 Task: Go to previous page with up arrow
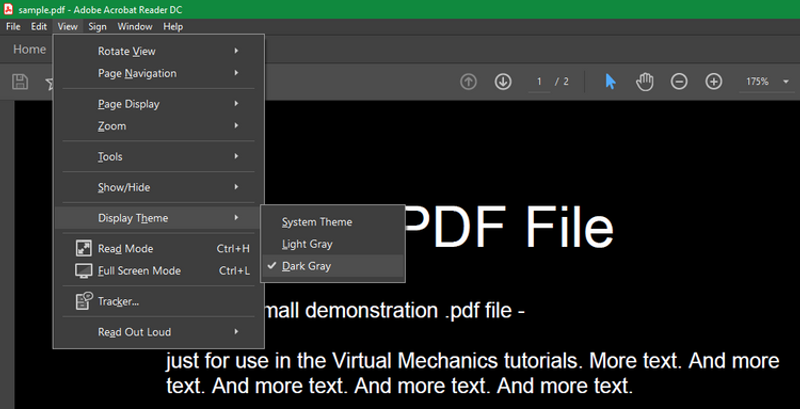[468, 82]
